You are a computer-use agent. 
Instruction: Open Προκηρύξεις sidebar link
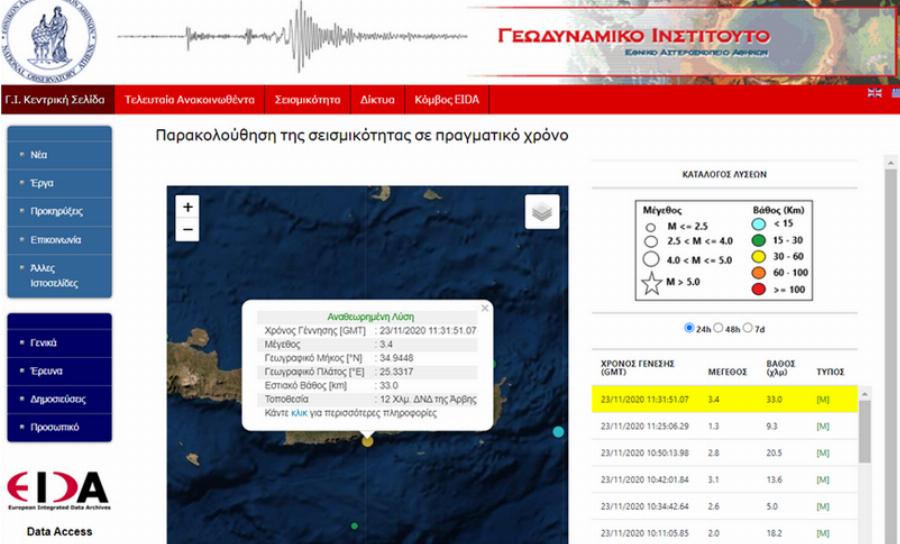pos(59,211)
